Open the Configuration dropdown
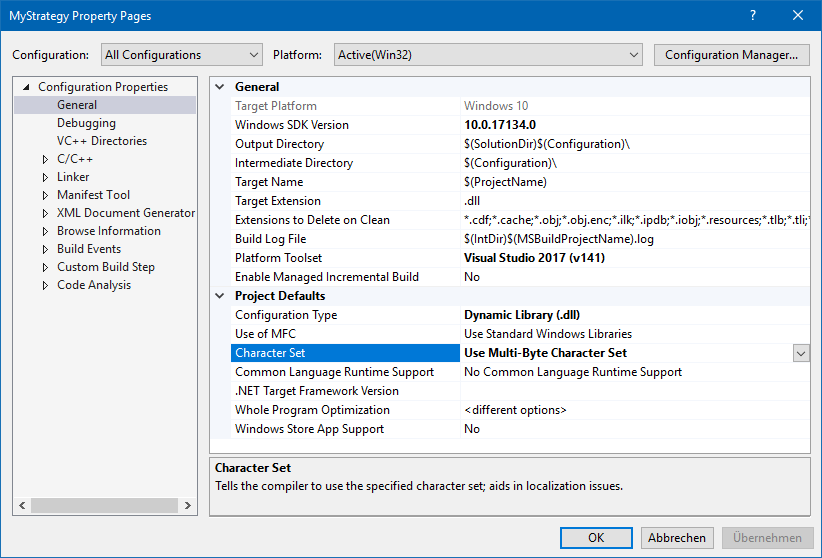This screenshot has height=558, width=822. 182,55
